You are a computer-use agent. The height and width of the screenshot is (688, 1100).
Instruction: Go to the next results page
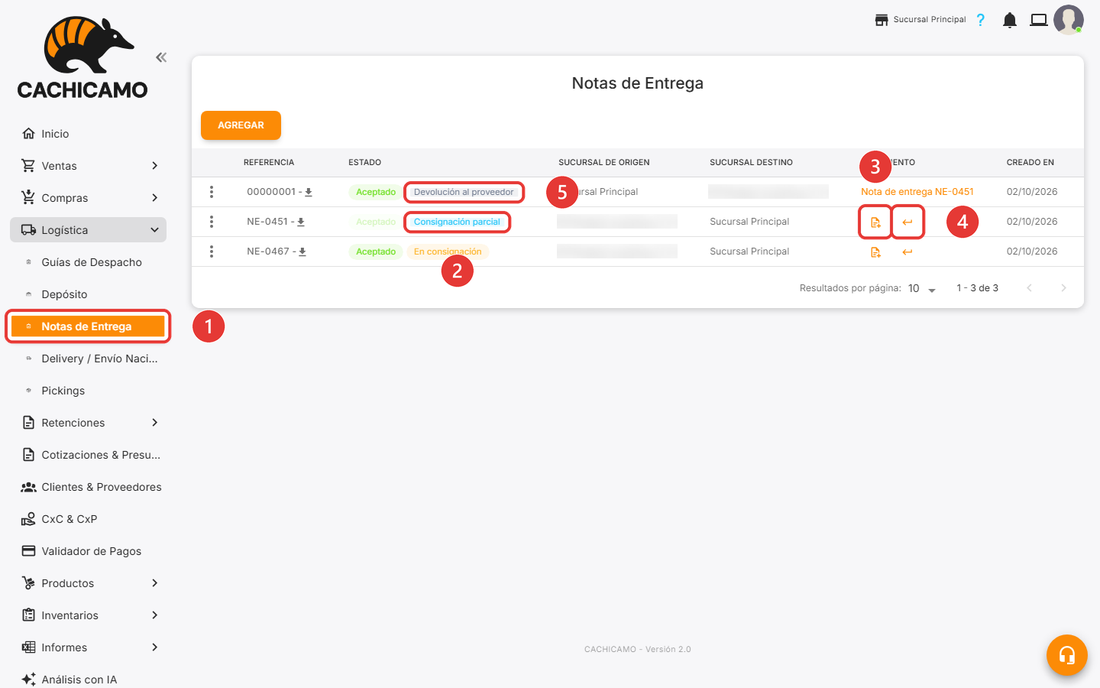1064,288
